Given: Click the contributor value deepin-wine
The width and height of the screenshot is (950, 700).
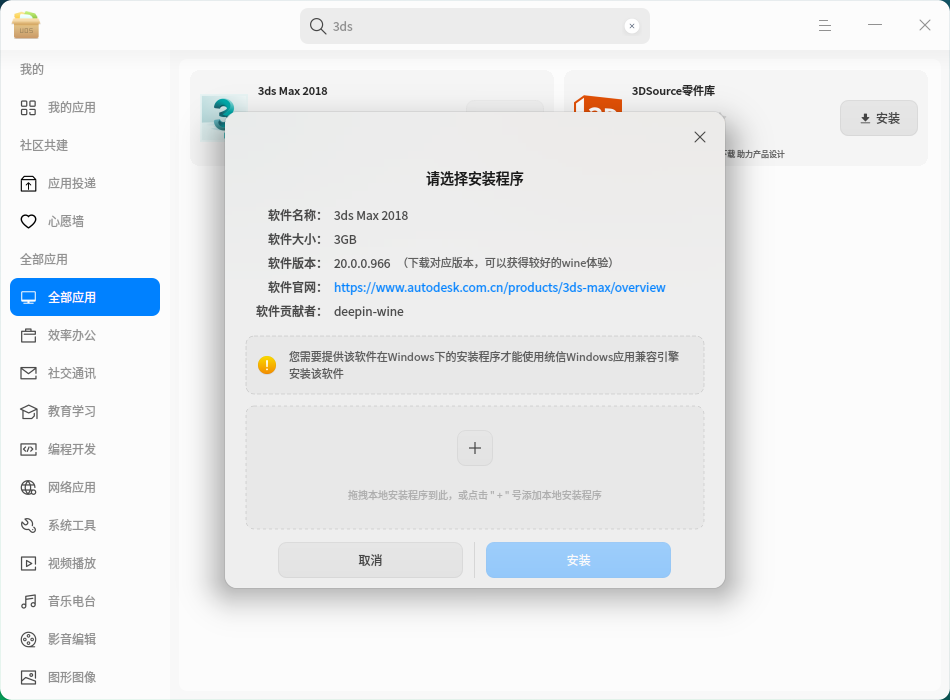Looking at the screenshot, I should click(368, 312).
